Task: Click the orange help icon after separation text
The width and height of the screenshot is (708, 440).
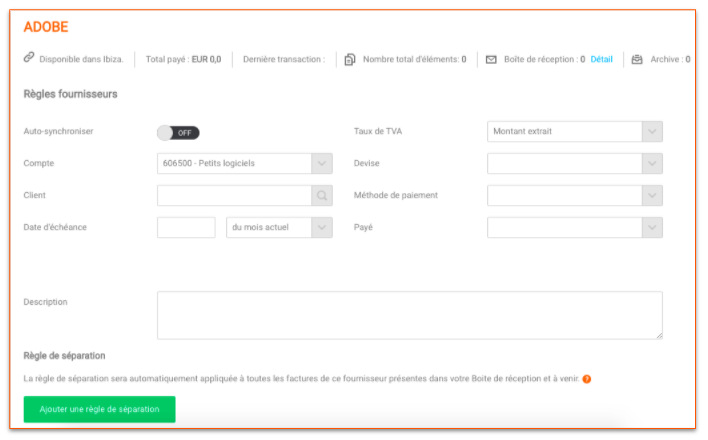Action: [x=587, y=379]
